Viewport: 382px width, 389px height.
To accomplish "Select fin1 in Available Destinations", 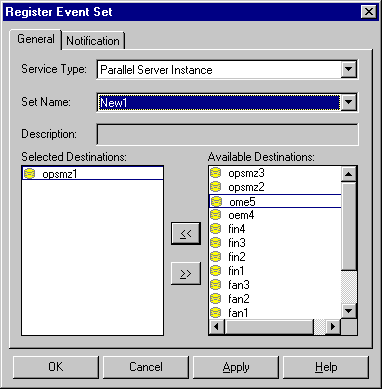I will (x=275, y=271).
